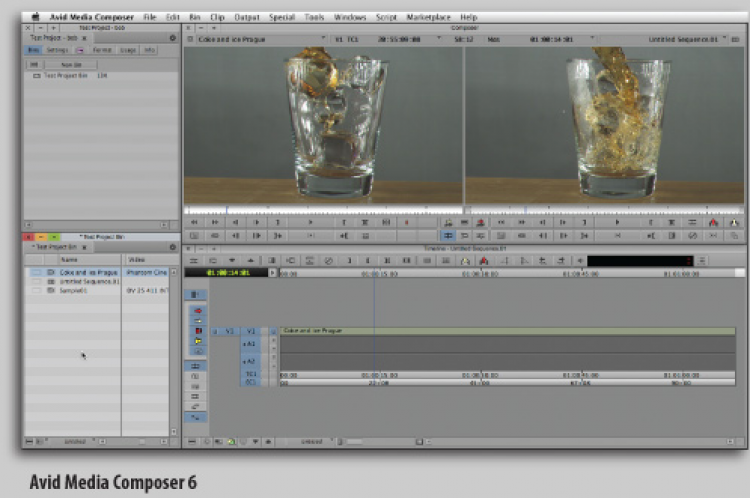Click the Untitled Sequence.01 sequence icon in bin

coord(51,281)
